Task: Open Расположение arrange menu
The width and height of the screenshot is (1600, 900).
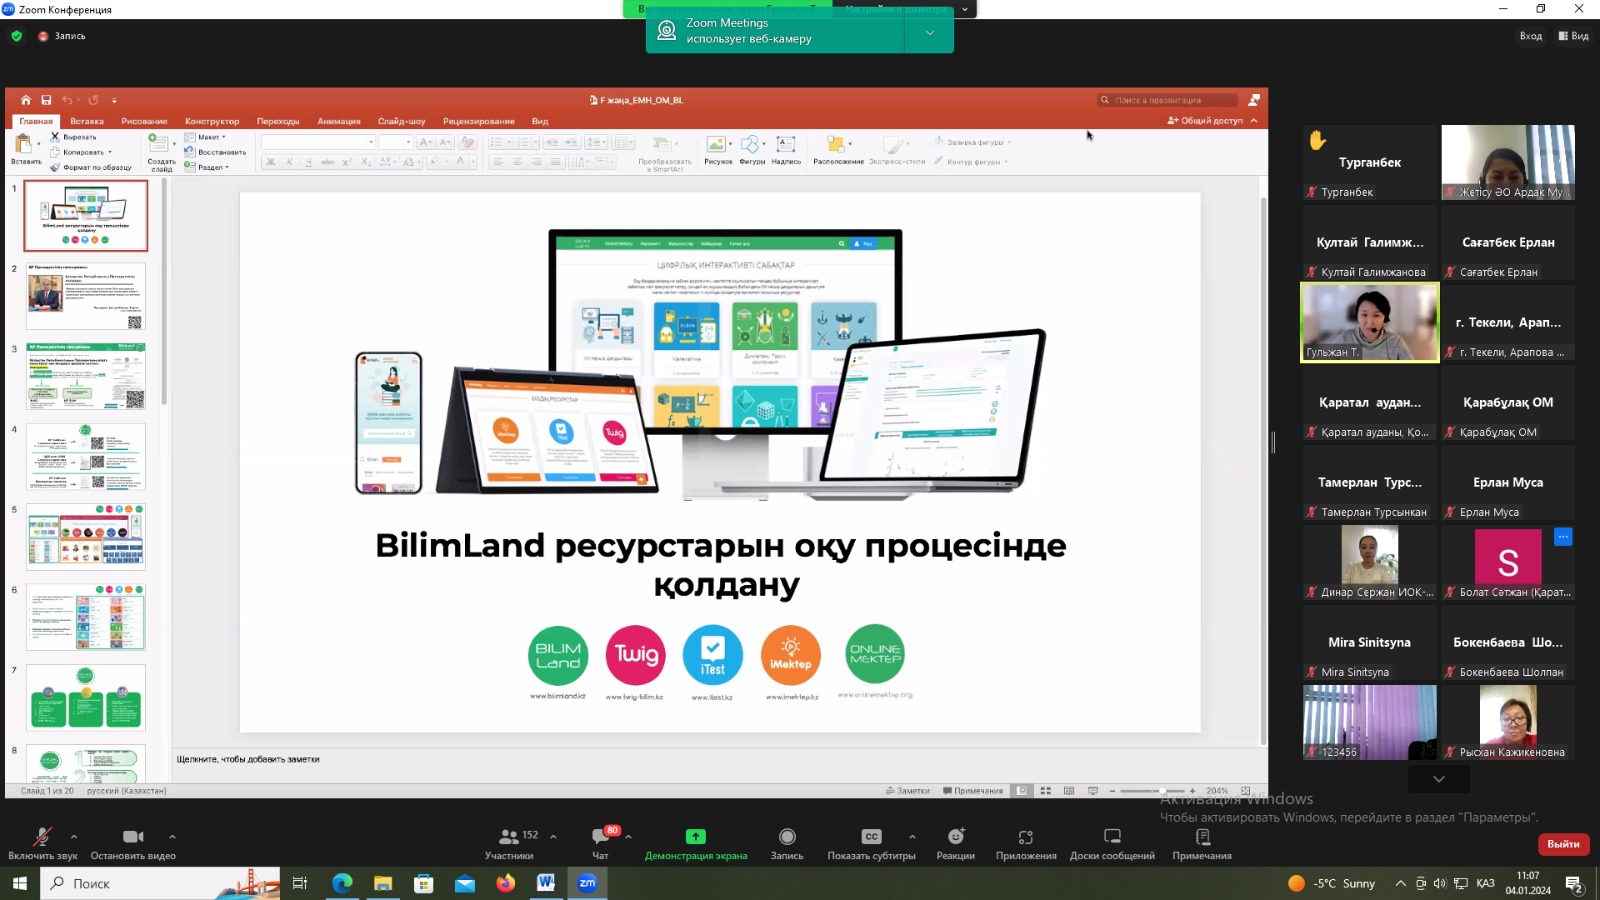Action: pyautogui.click(x=838, y=150)
